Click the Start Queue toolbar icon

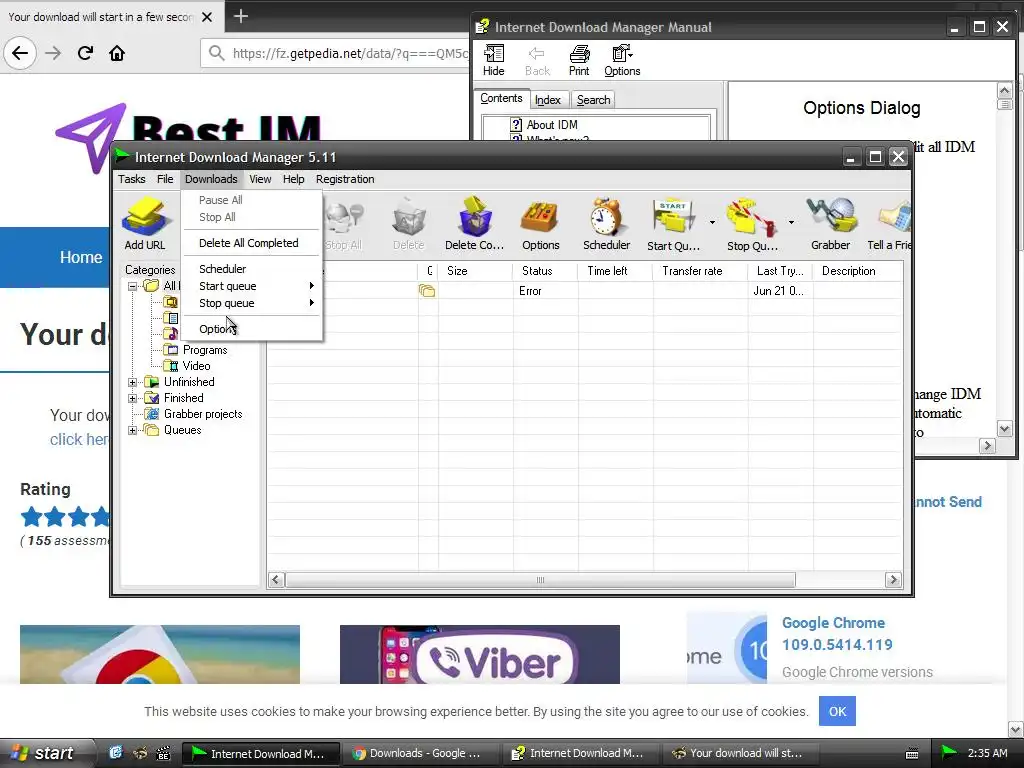click(673, 224)
